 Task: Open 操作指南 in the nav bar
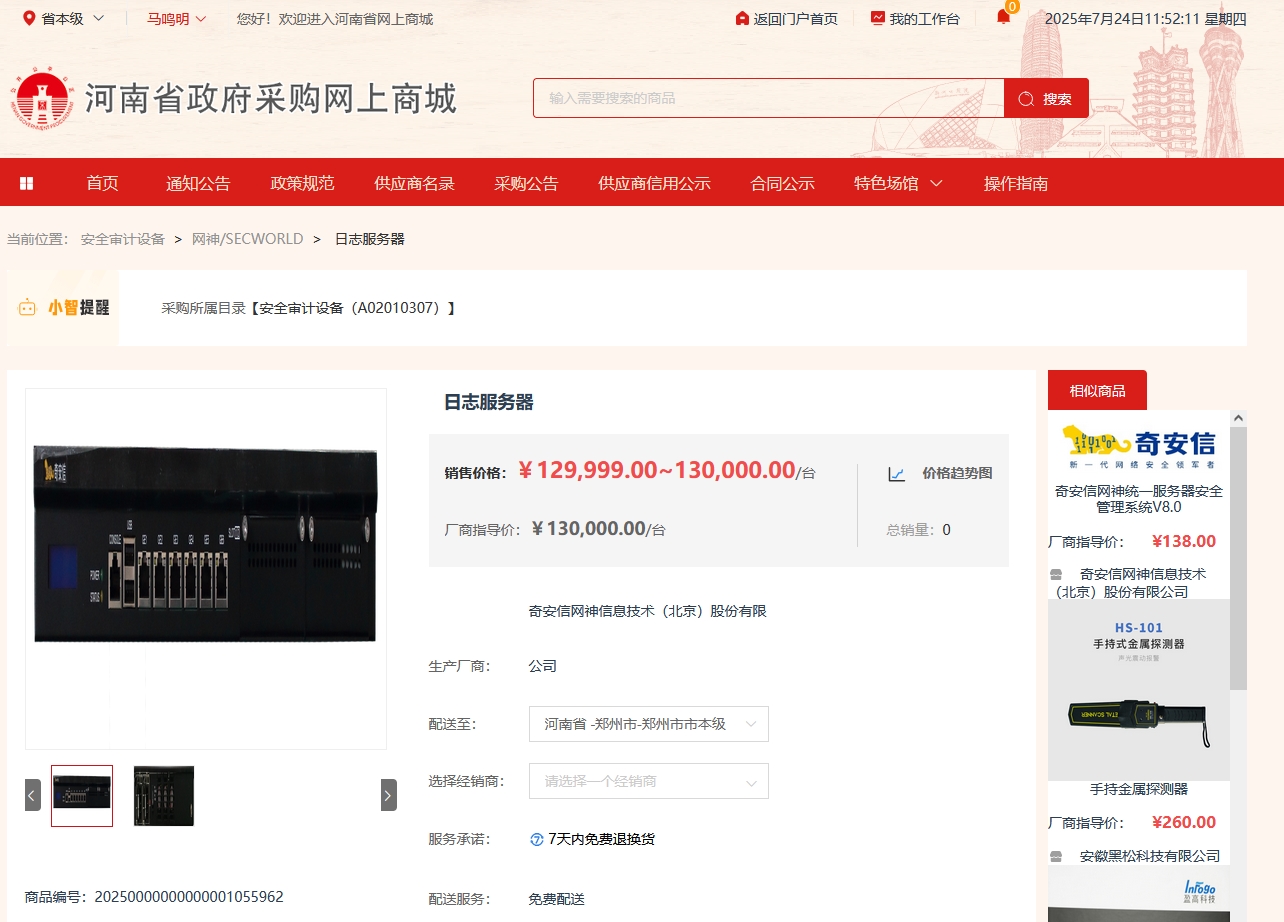(1016, 183)
